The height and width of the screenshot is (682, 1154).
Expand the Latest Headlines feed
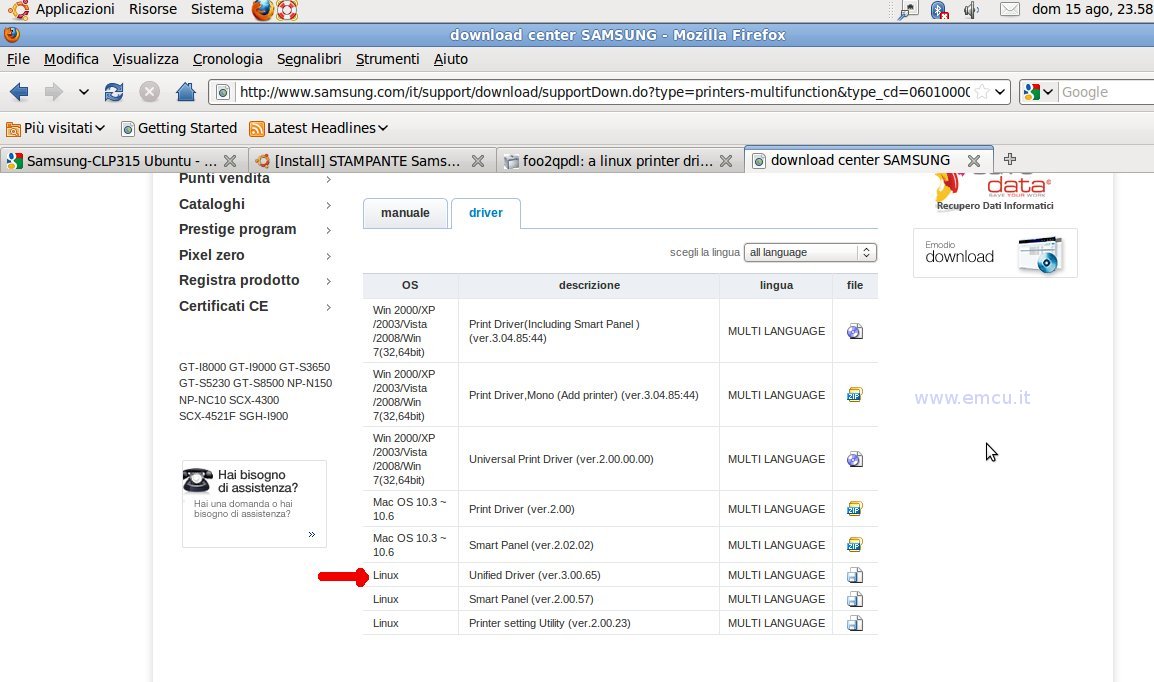point(319,128)
